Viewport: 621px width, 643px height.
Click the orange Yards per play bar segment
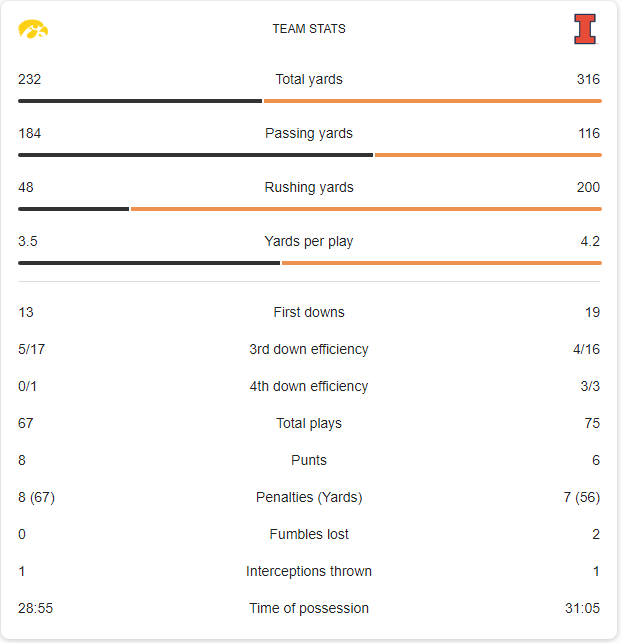(441, 263)
